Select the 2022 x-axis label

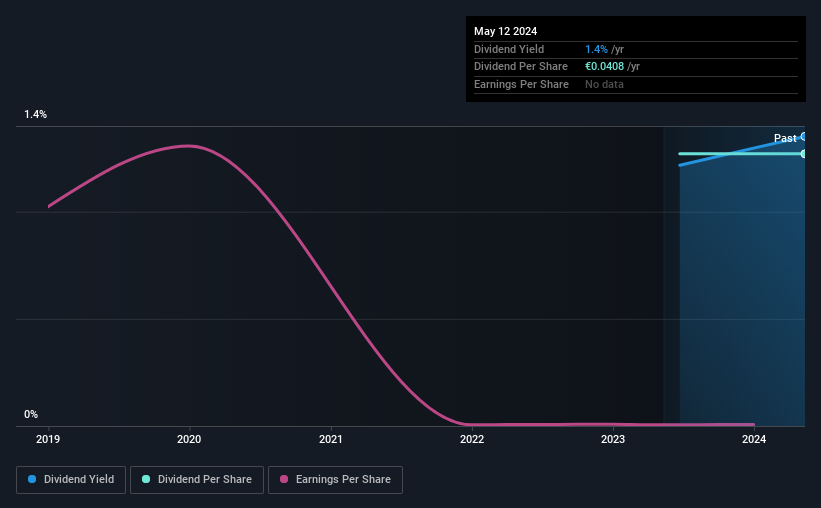tap(472, 439)
